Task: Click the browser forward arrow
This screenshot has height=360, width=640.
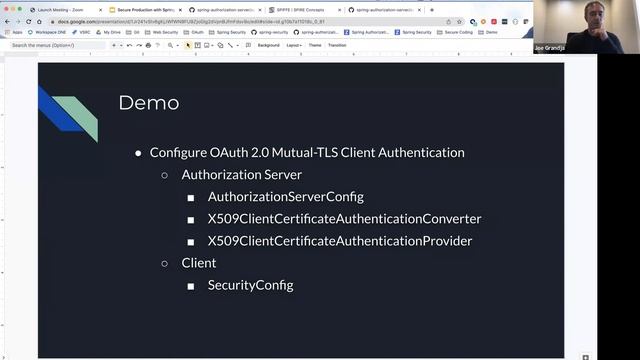Action: tap(18, 22)
